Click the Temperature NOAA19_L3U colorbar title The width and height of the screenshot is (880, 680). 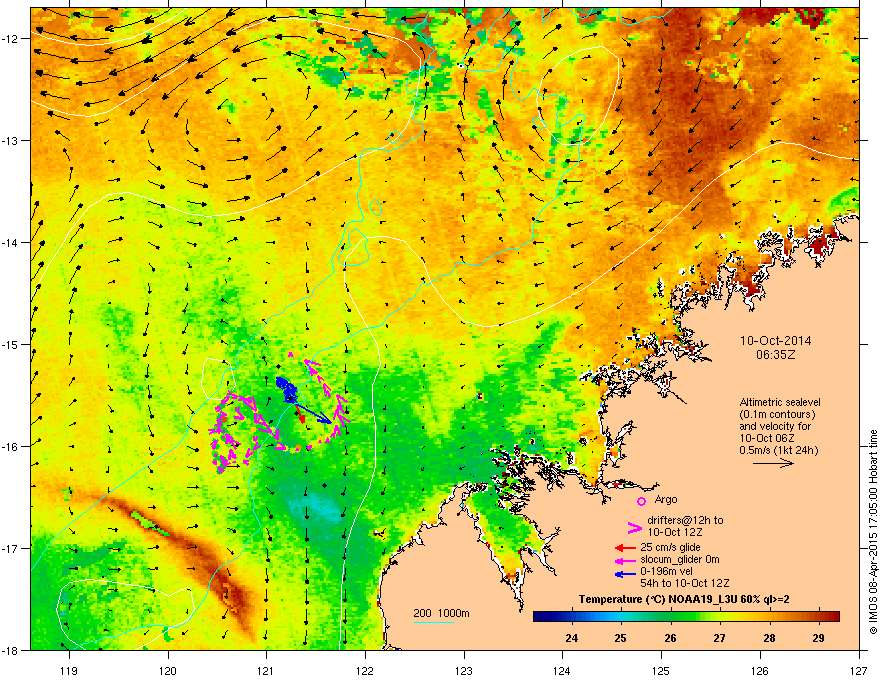[684, 599]
